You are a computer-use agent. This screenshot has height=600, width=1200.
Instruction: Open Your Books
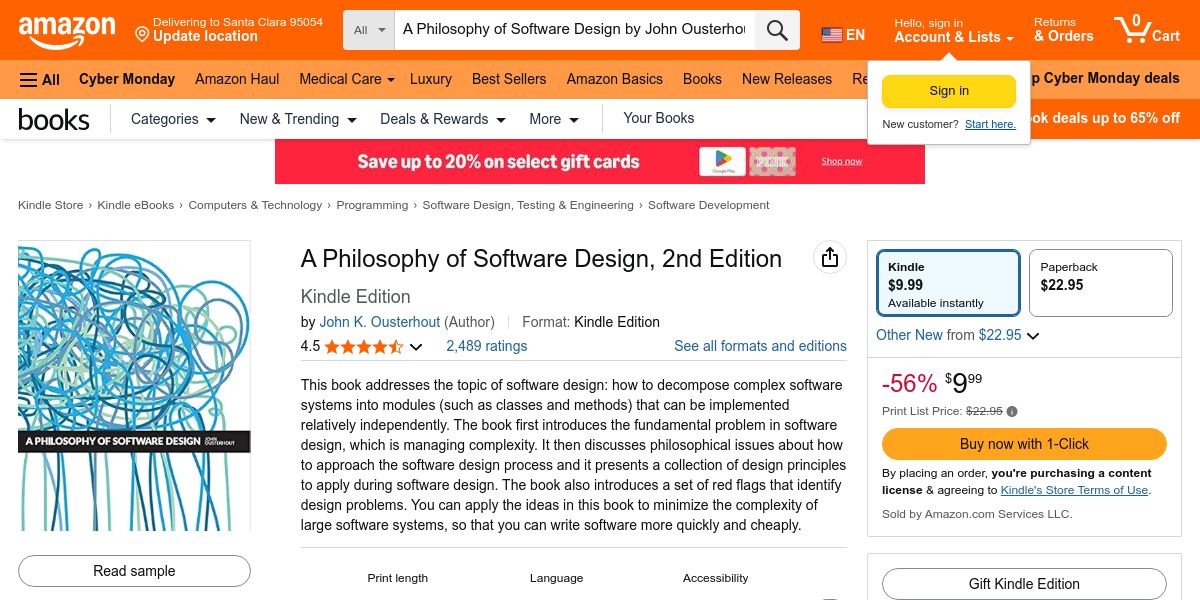tap(659, 118)
